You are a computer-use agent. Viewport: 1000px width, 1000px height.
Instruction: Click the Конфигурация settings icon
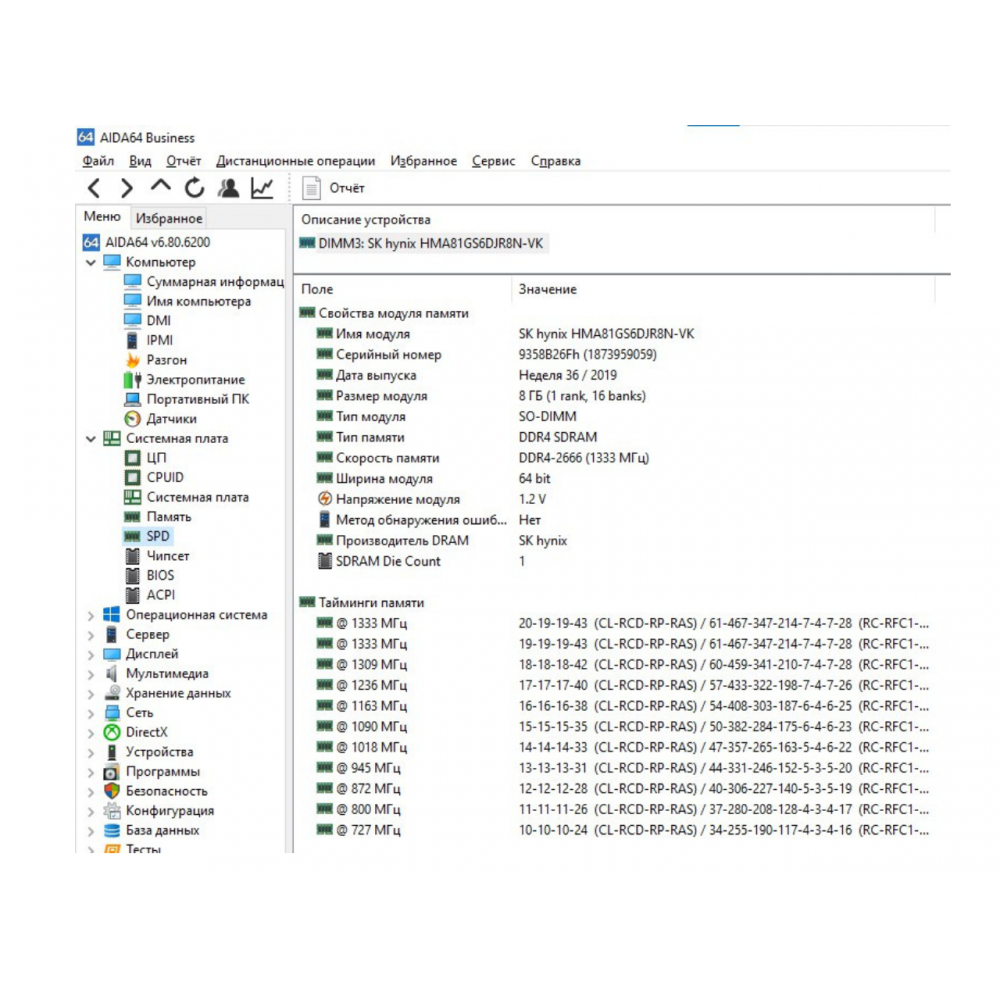pos(112,811)
